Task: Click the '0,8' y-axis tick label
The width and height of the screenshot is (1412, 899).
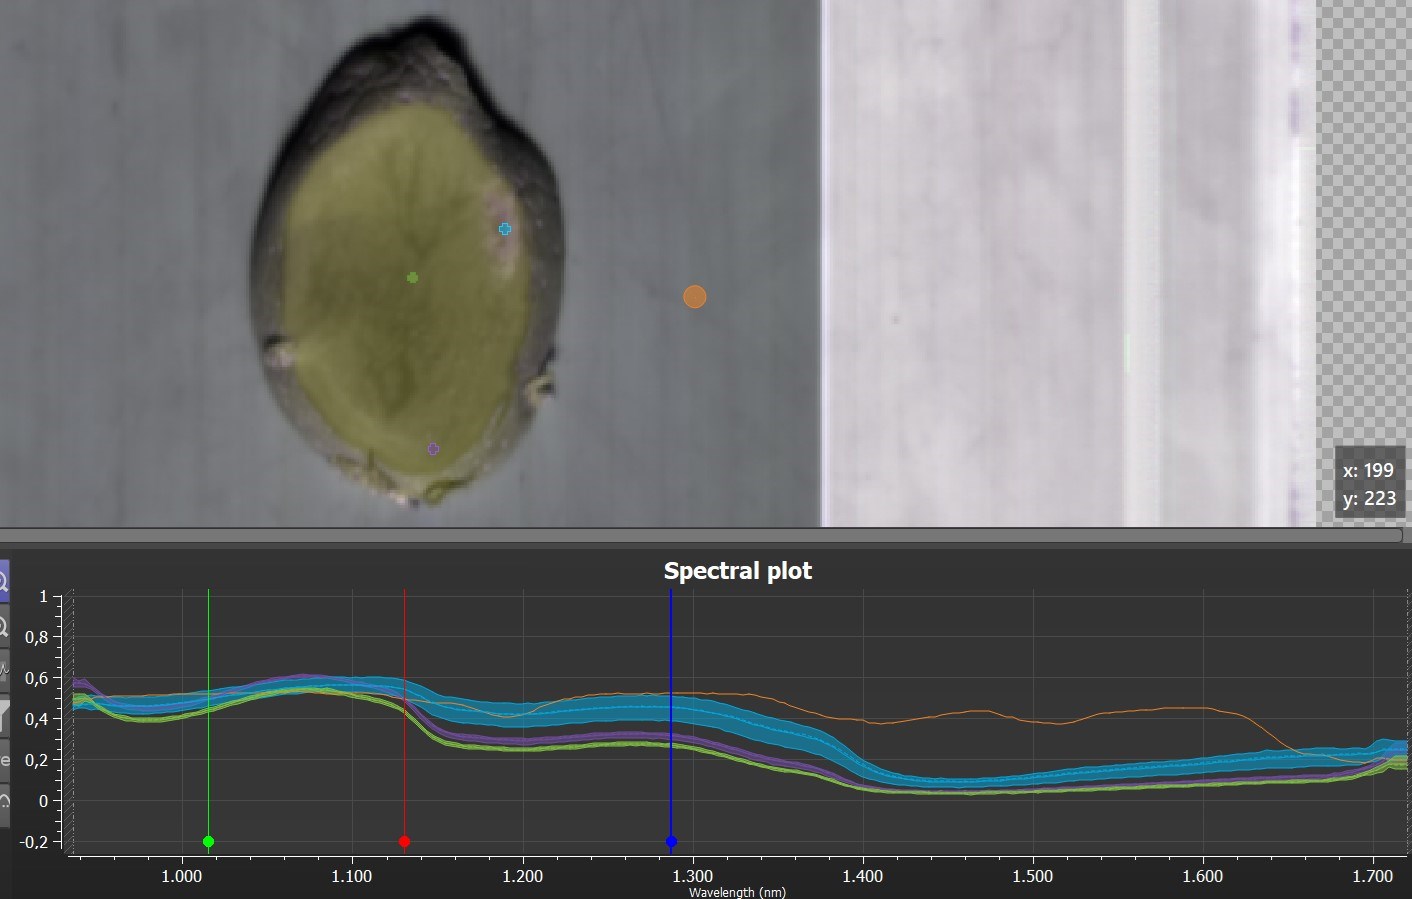Action: tap(36, 637)
